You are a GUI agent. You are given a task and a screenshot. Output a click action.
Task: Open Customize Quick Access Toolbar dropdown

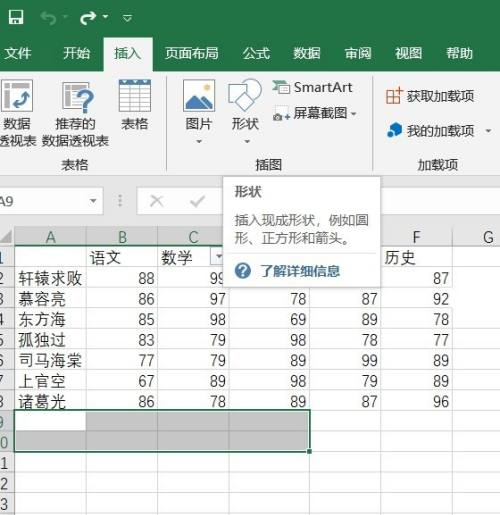pos(127,18)
